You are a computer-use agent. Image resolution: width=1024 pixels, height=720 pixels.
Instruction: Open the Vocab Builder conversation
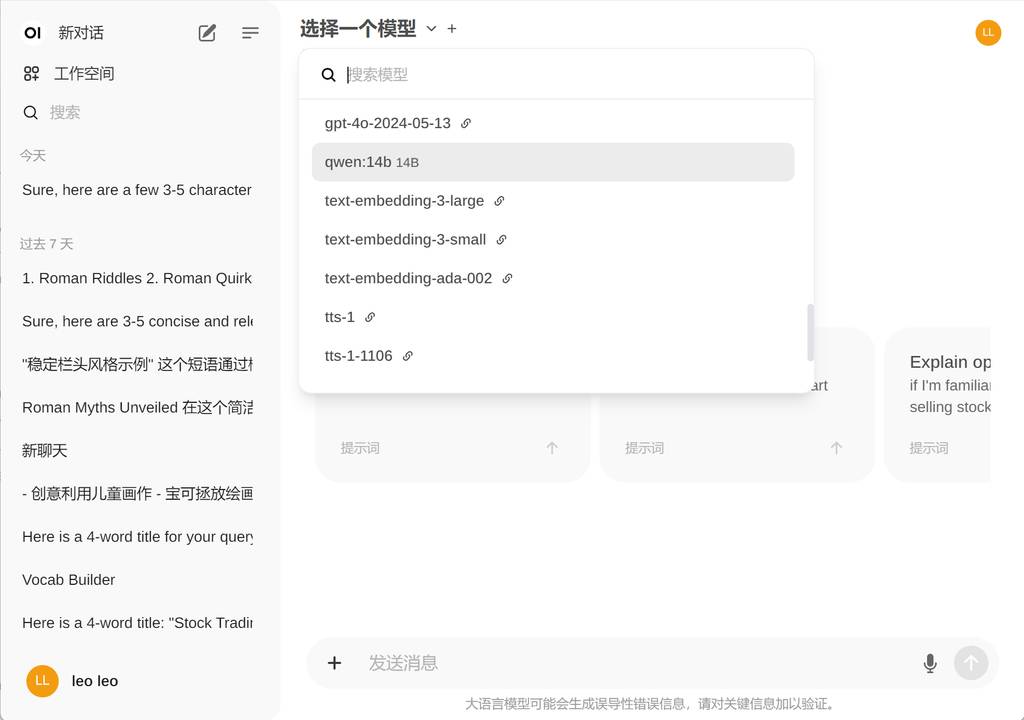click(x=69, y=580)
